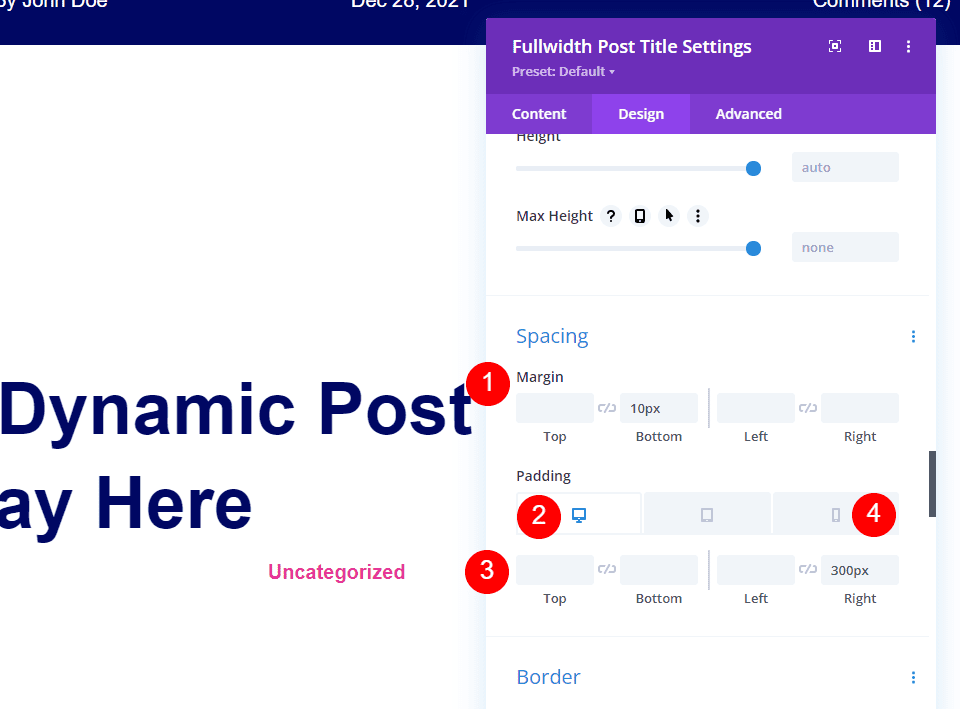Unlink the padding sync toggle
Viewport: 960px width, 709px height.
[x=607, y=569]
